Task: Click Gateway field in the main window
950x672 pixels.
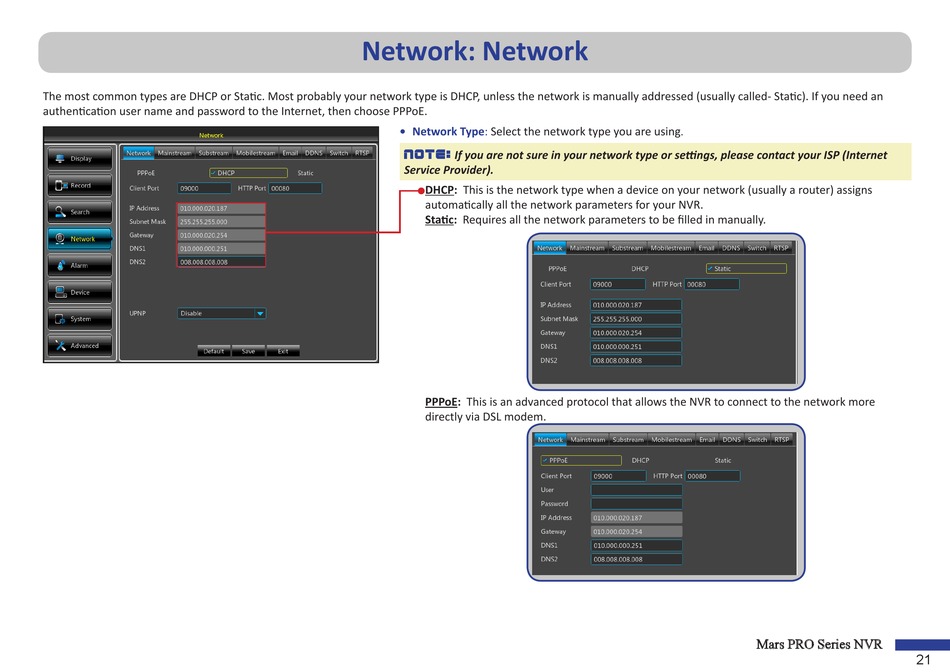Action: [221, 235]
